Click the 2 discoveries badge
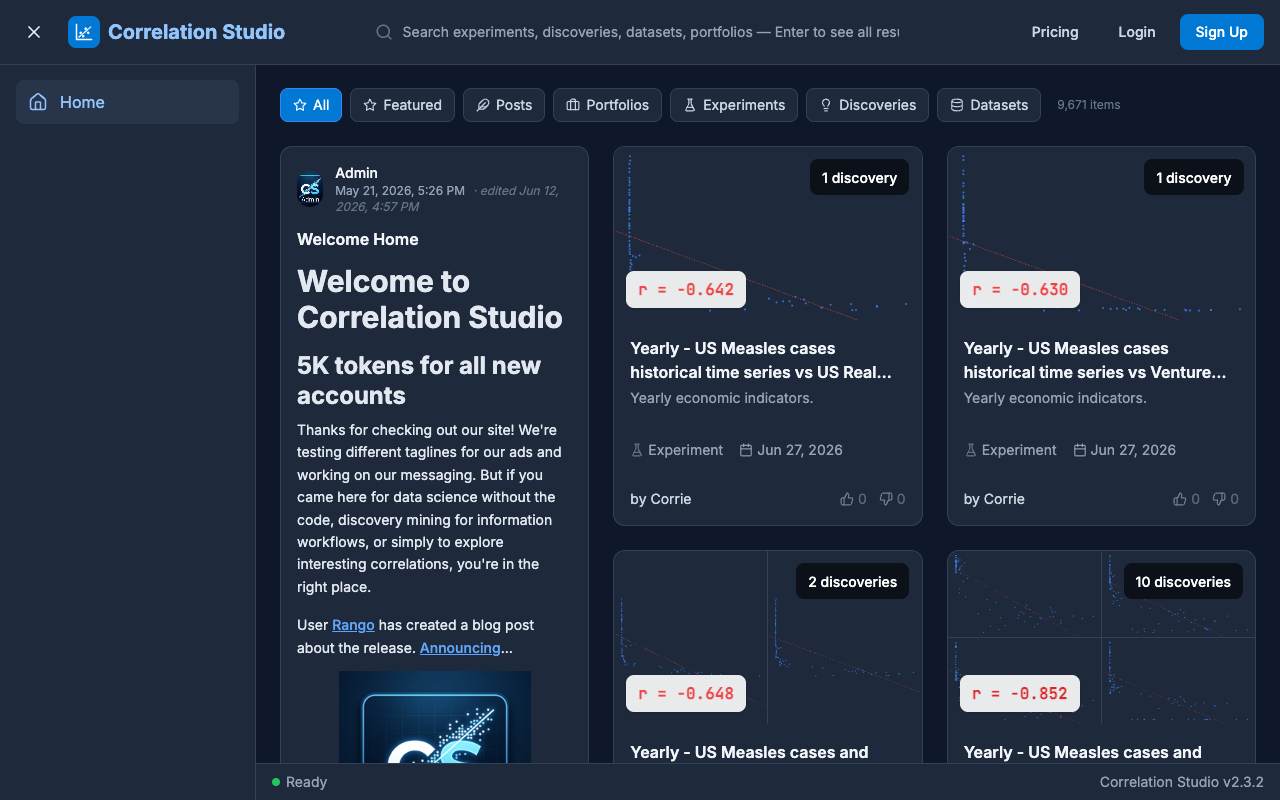The width and height of the screenshot is (1280, 800). click(x=852, y=582)
